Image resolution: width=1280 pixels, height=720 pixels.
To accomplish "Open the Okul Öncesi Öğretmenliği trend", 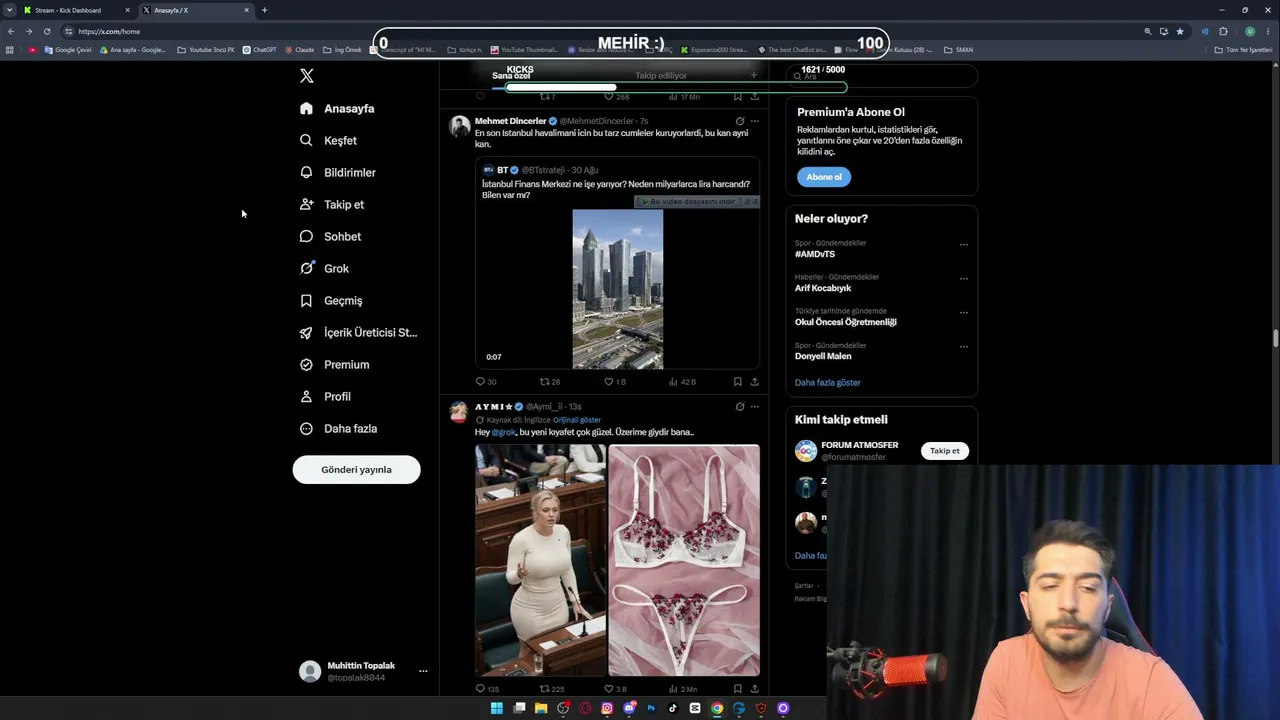I will 846,322.
